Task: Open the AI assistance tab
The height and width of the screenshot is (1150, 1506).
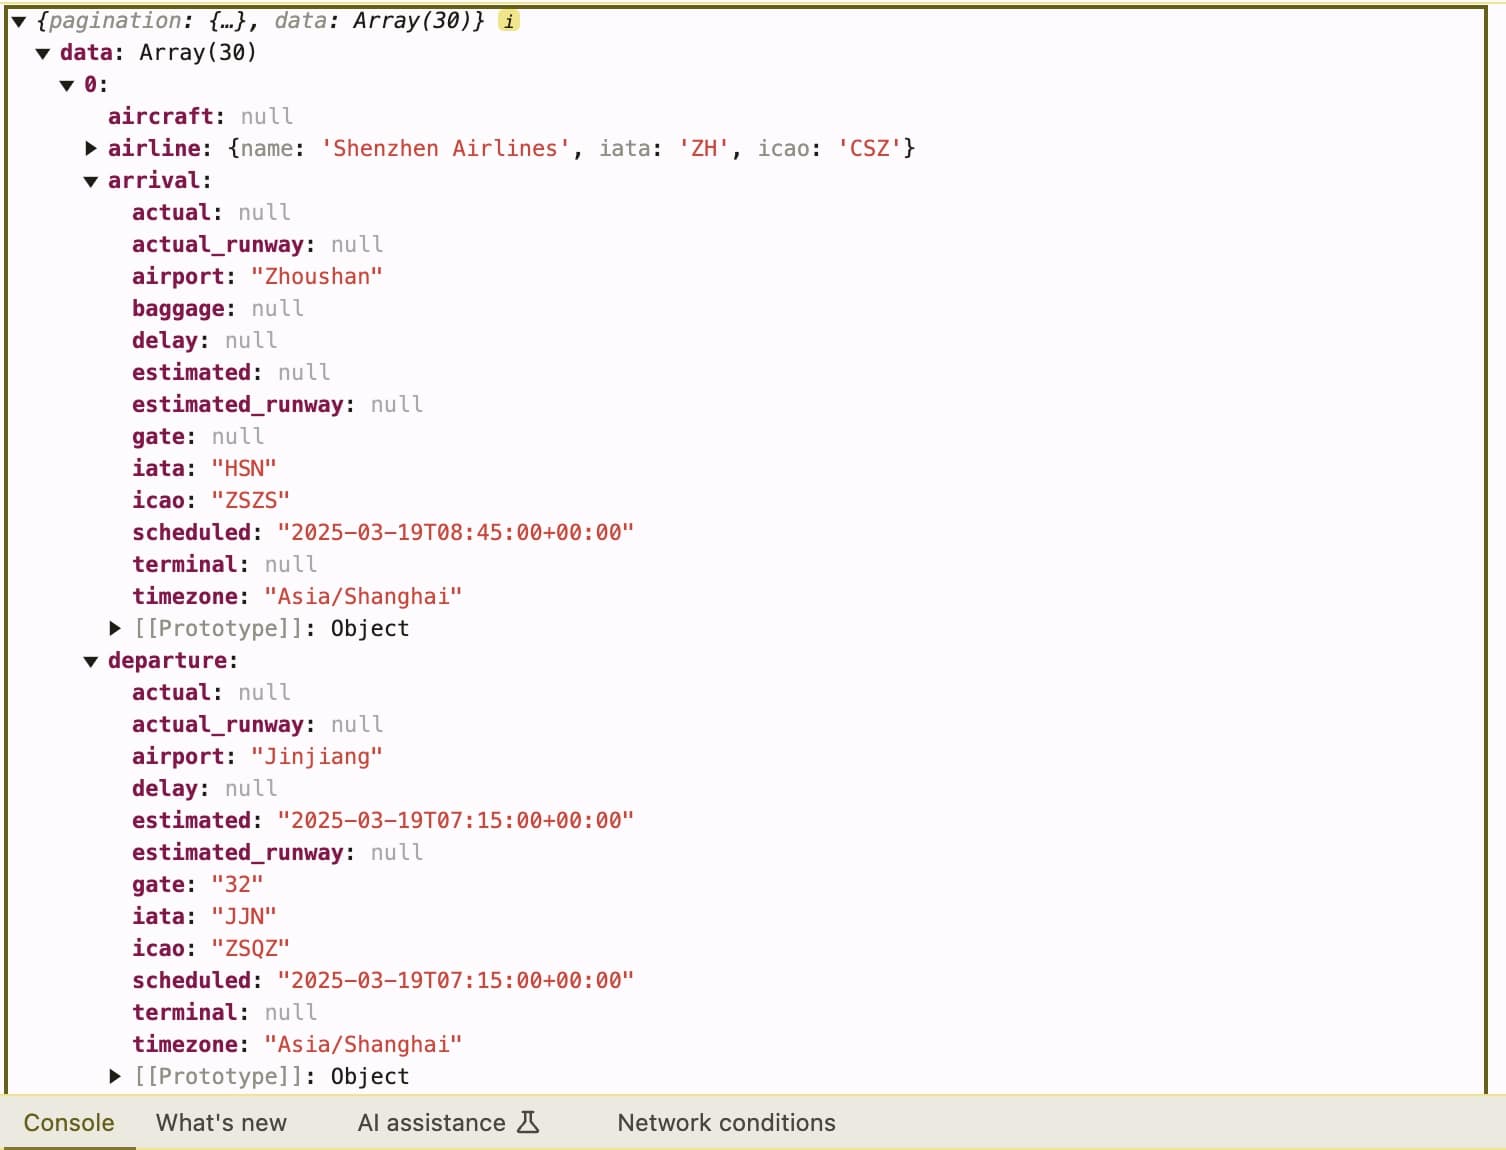Action: (432, 1122)
